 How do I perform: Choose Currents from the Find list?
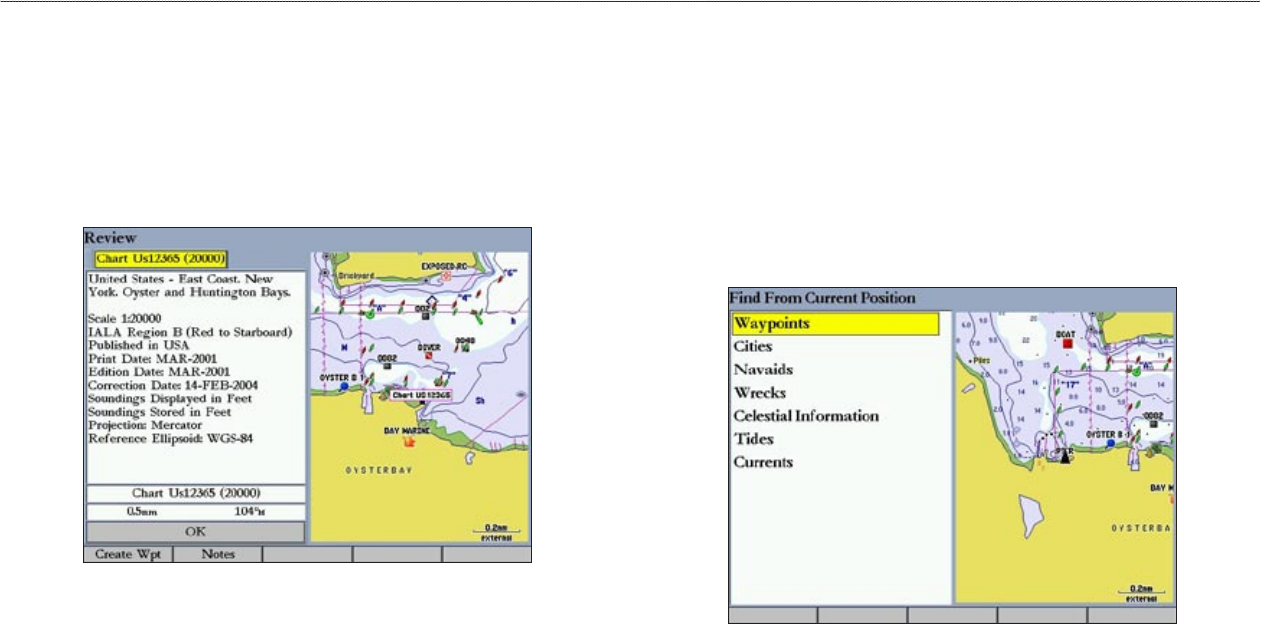coord(763,462)
